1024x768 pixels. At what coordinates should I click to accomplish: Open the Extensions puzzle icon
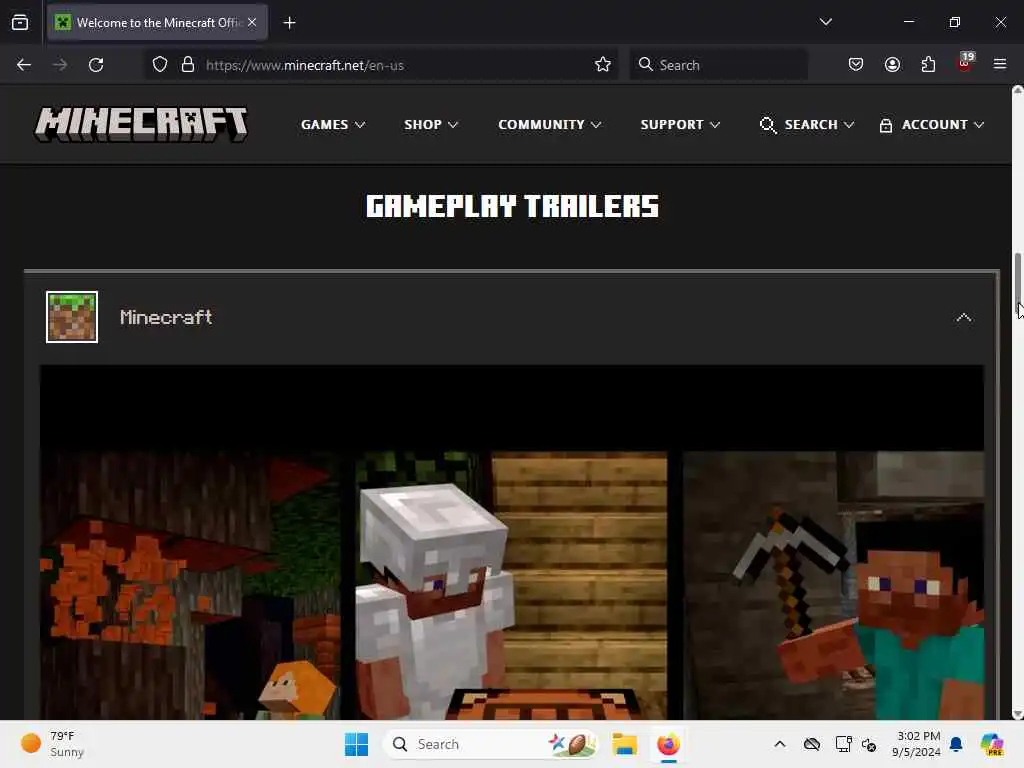[x=928, y=64]
